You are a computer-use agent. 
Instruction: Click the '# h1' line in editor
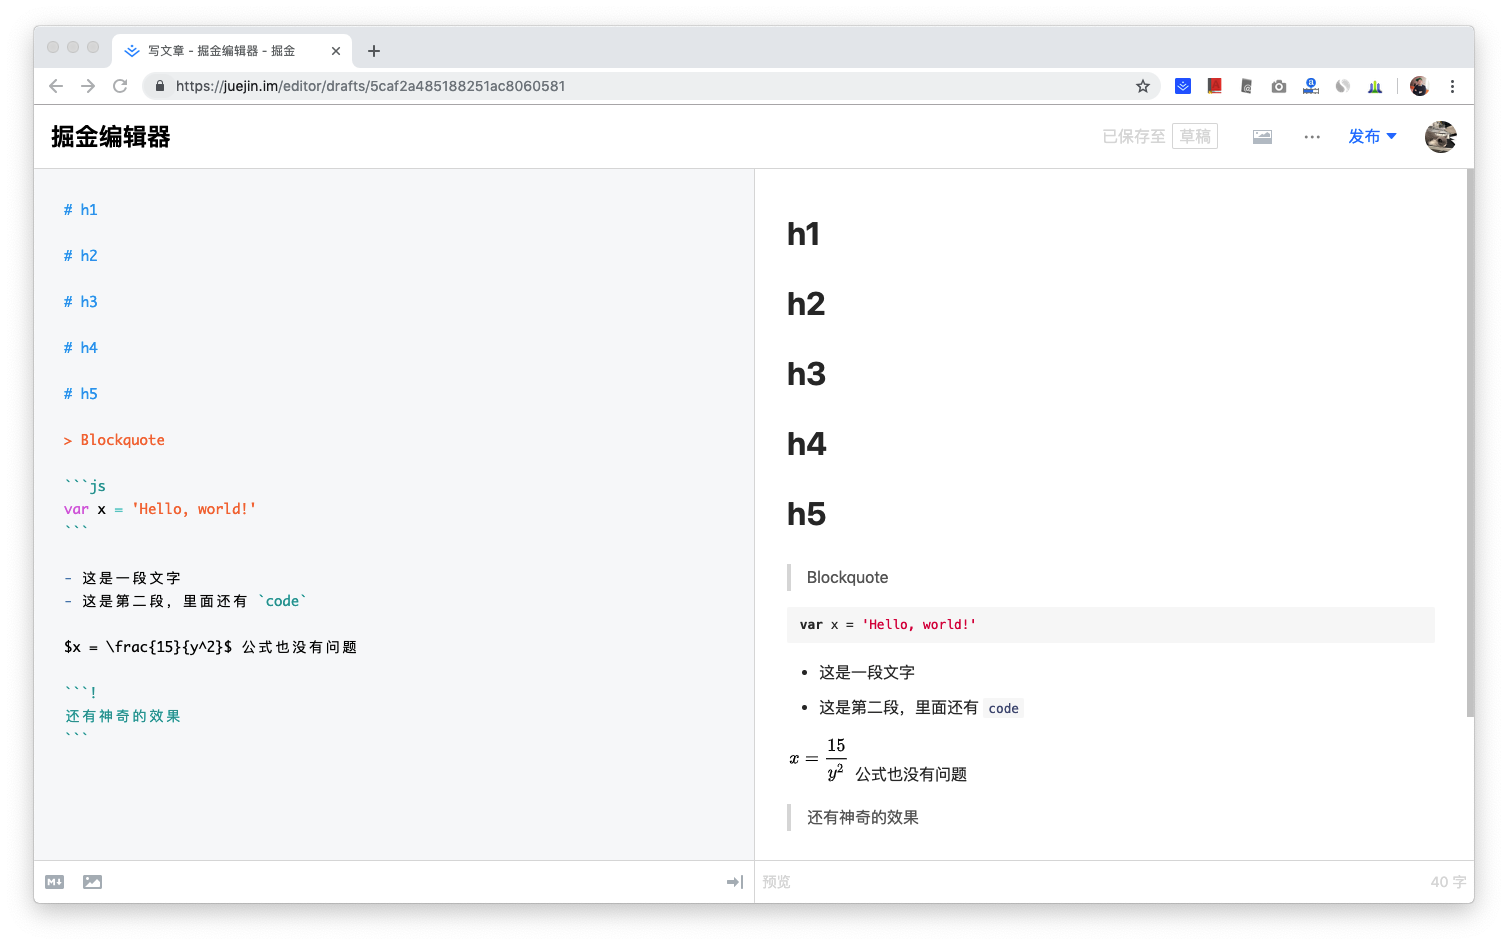coord(81,210)
